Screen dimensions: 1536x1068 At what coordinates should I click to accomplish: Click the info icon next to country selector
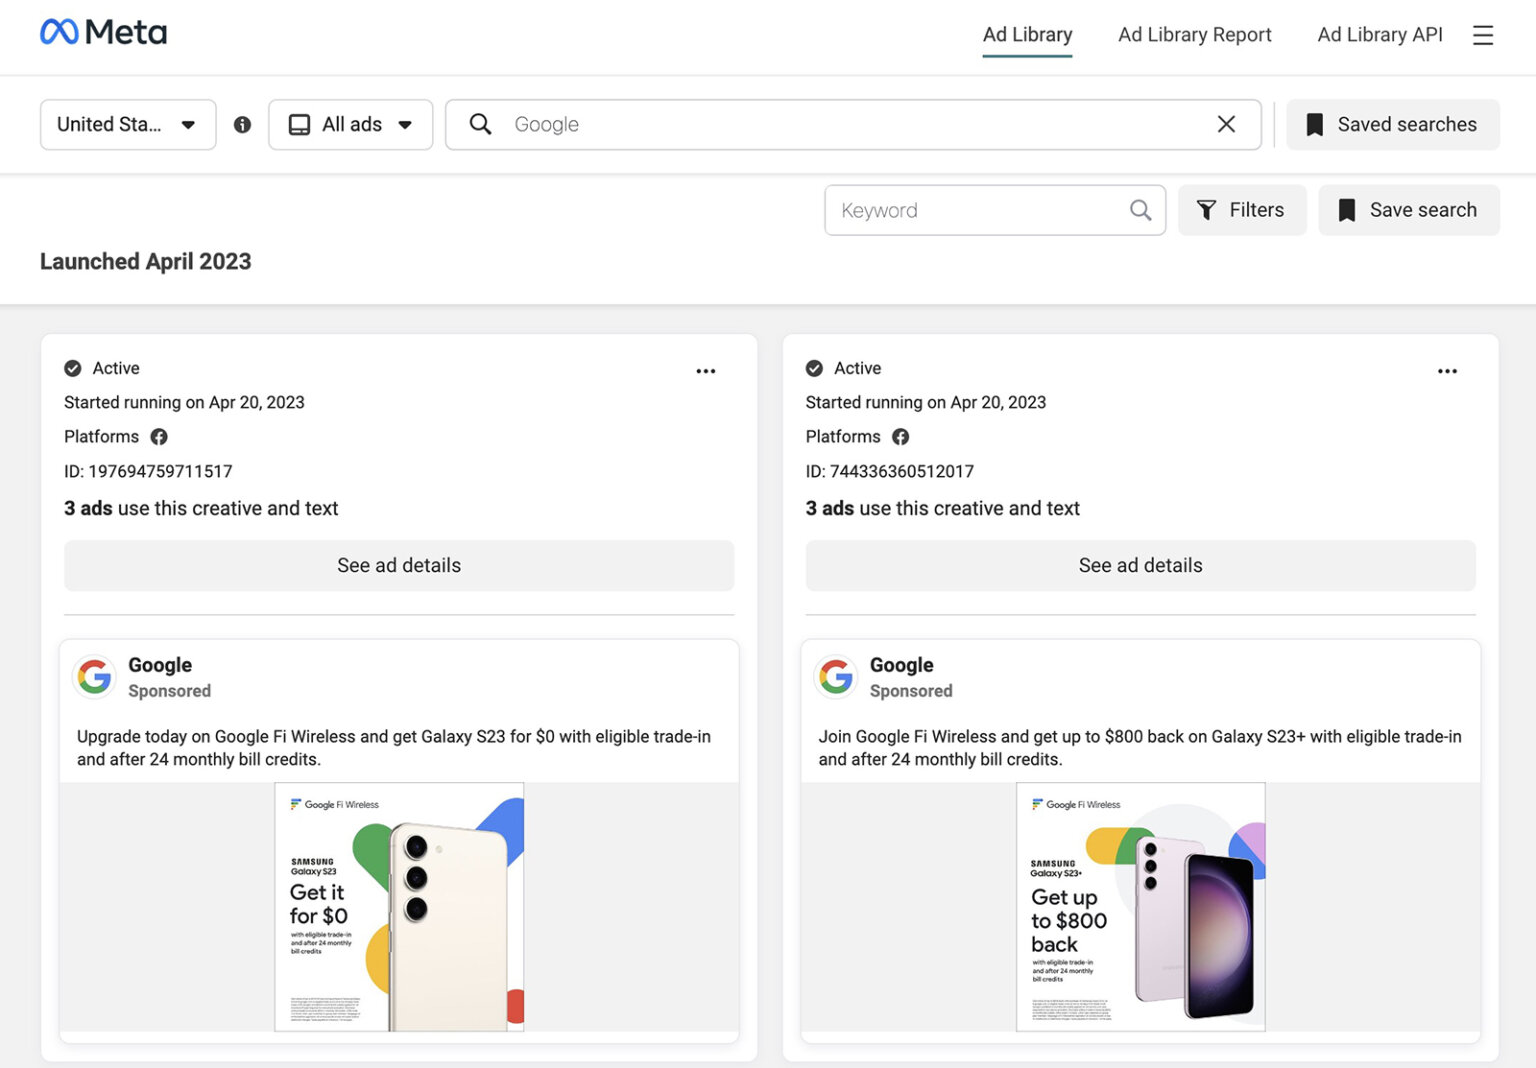point(242,124)
